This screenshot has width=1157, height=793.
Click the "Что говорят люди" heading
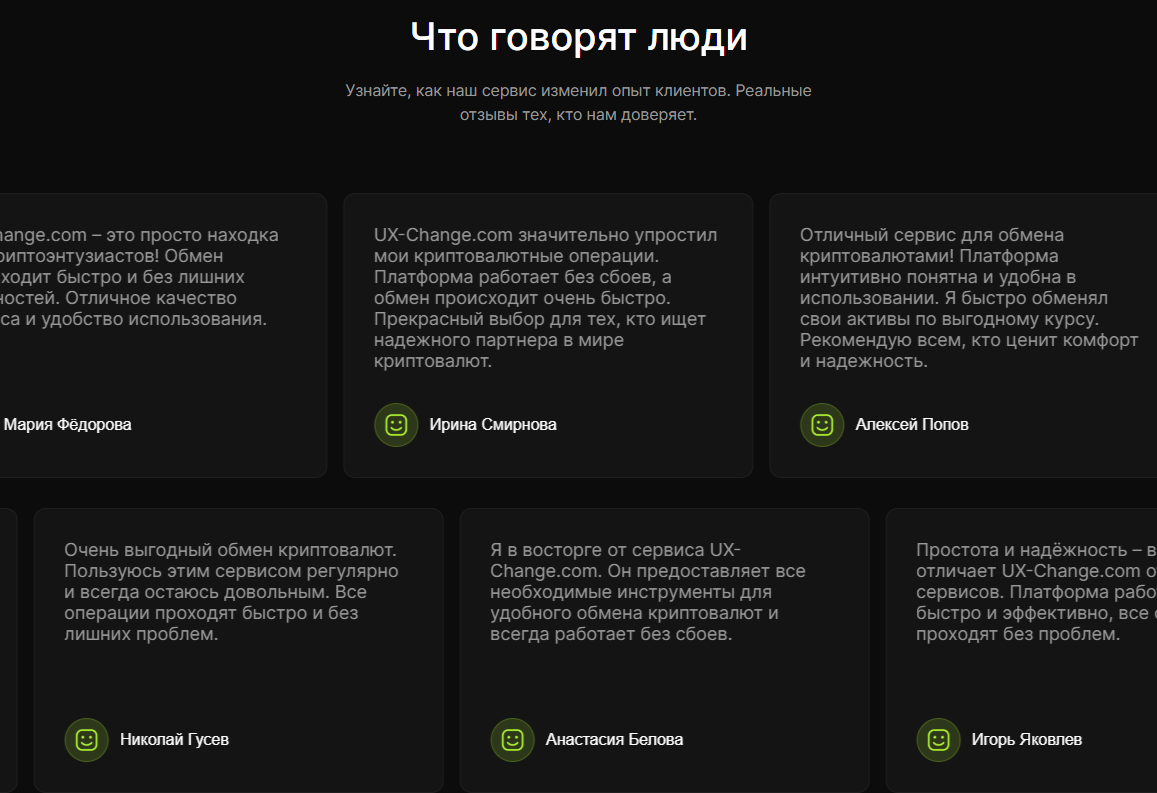click(579, 38)
